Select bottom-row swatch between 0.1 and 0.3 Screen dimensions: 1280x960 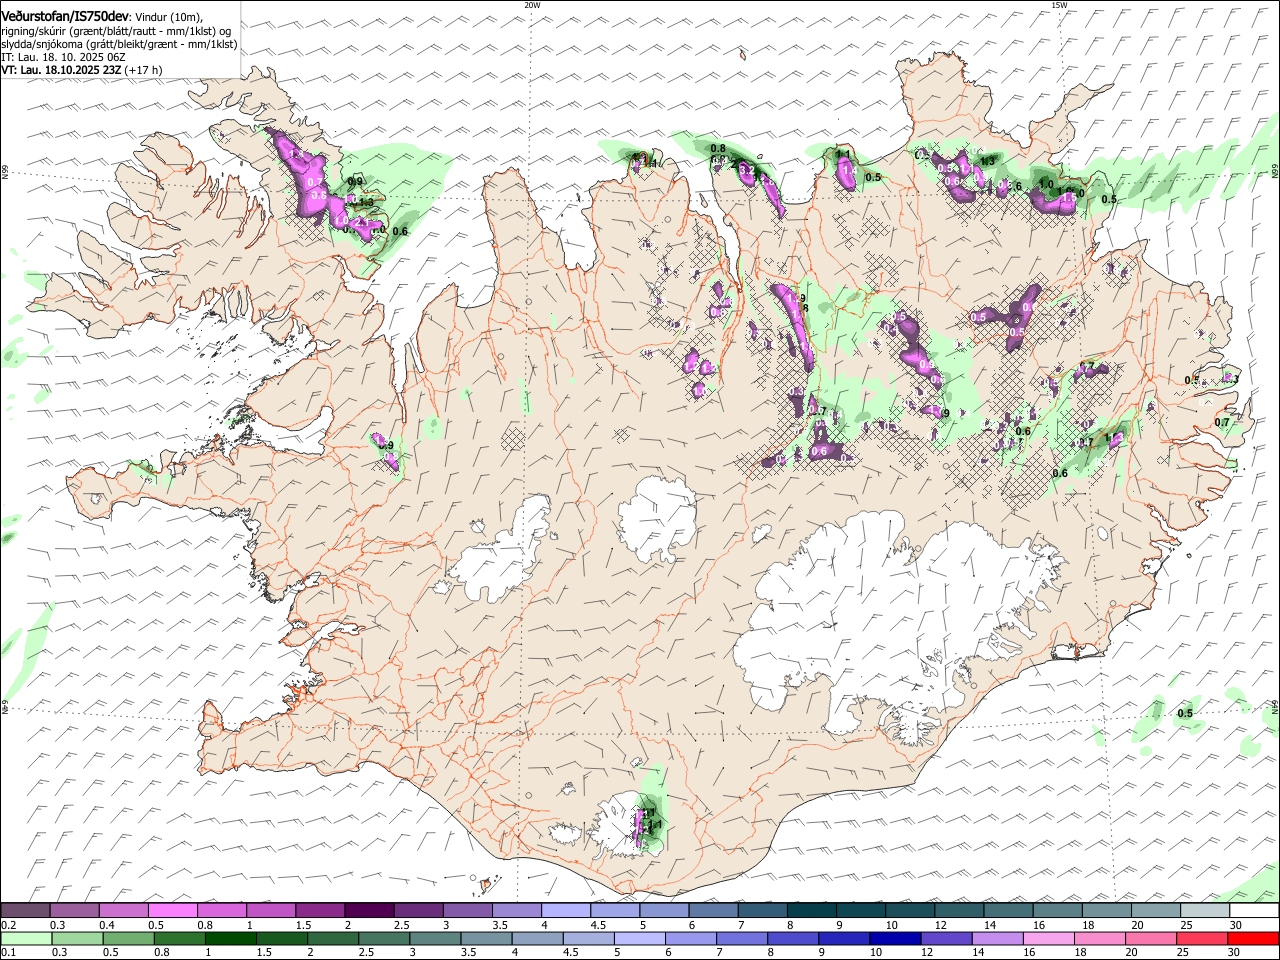pyautogui.click(x=26, y=938)
